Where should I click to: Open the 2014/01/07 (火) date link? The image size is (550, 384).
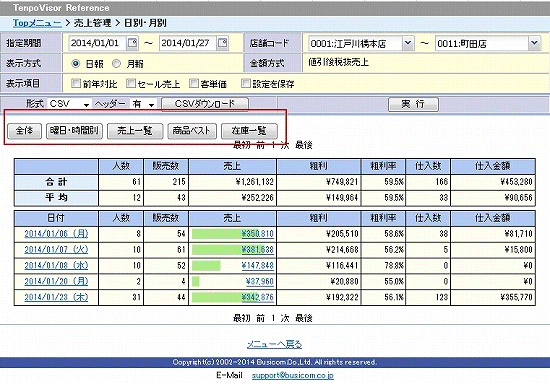point(56,250)
